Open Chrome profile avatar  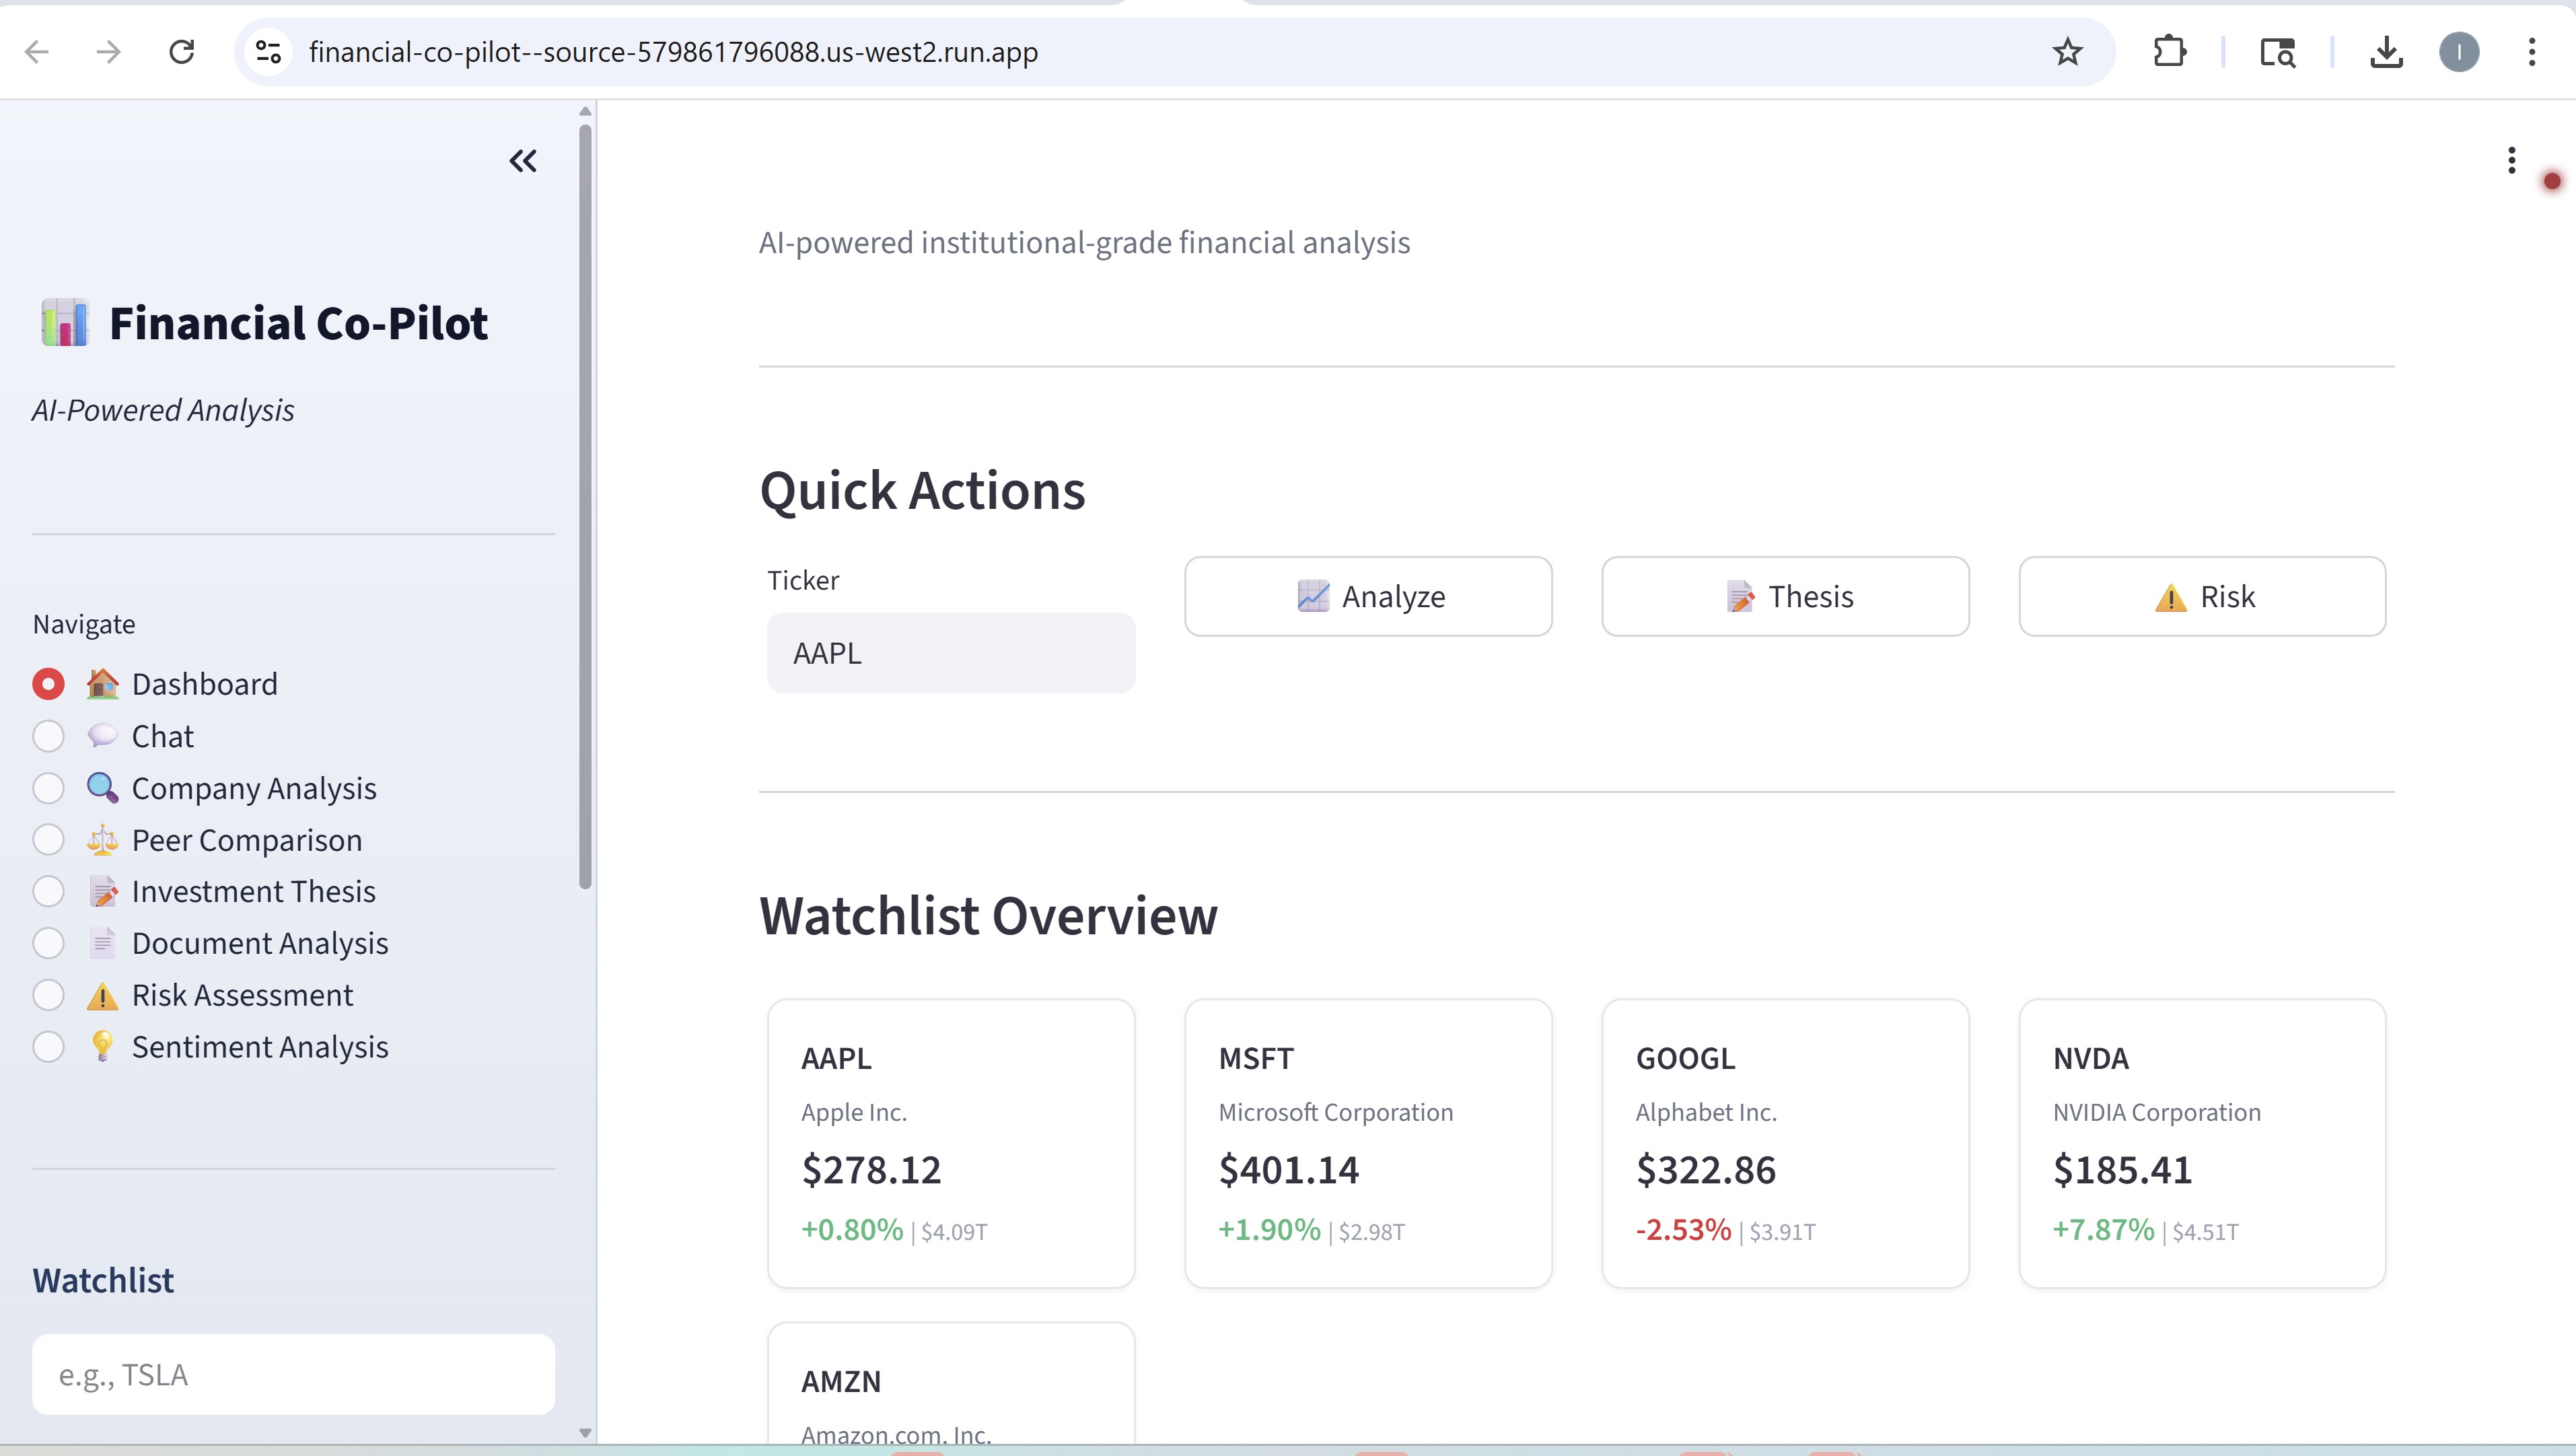2459,52
